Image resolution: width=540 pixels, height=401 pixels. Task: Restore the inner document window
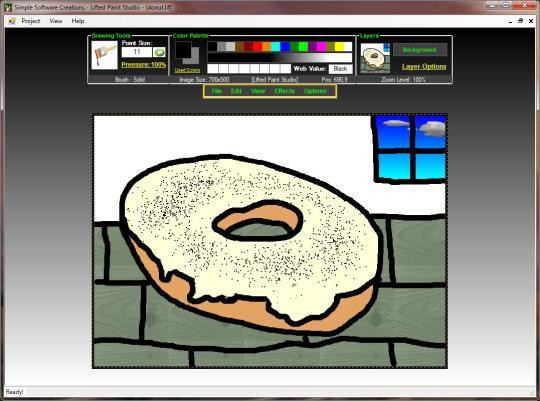click(x=520, y=21)
